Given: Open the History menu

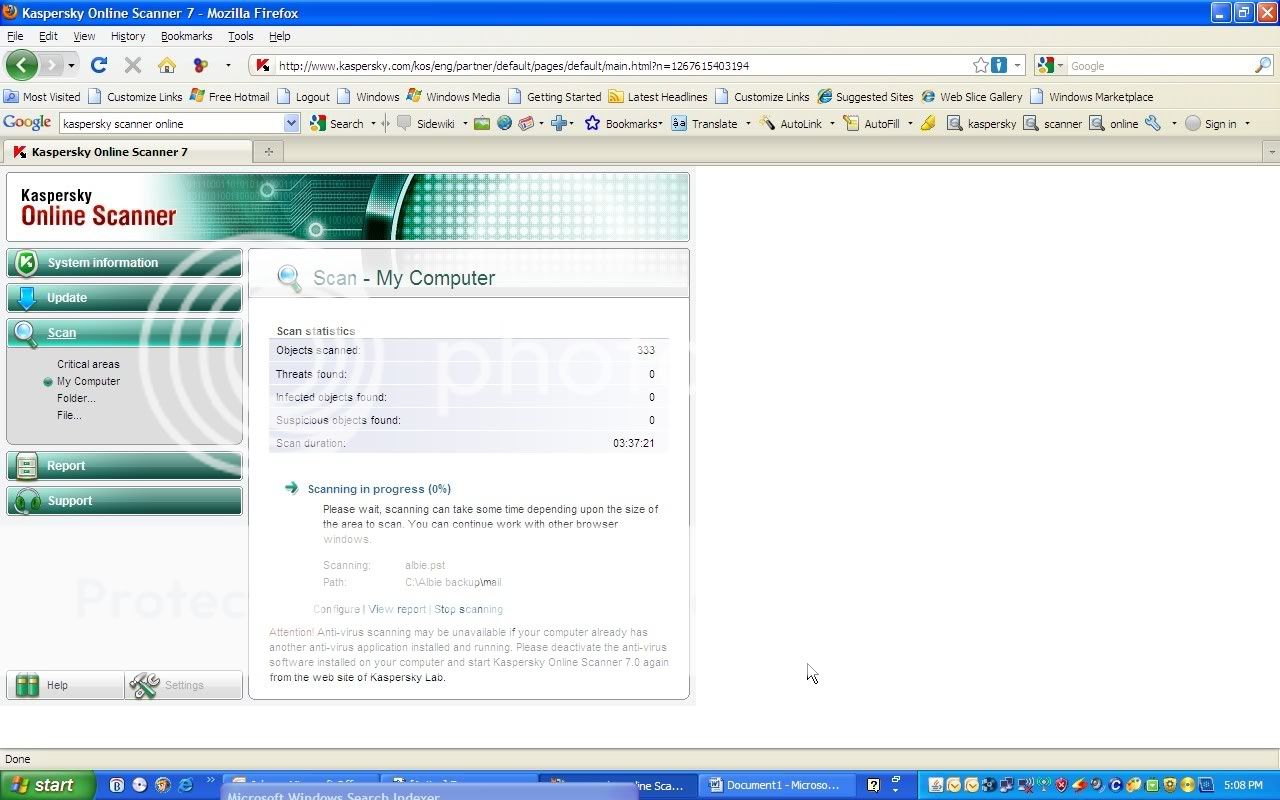Looking at the screenshot, I should 128,36.
